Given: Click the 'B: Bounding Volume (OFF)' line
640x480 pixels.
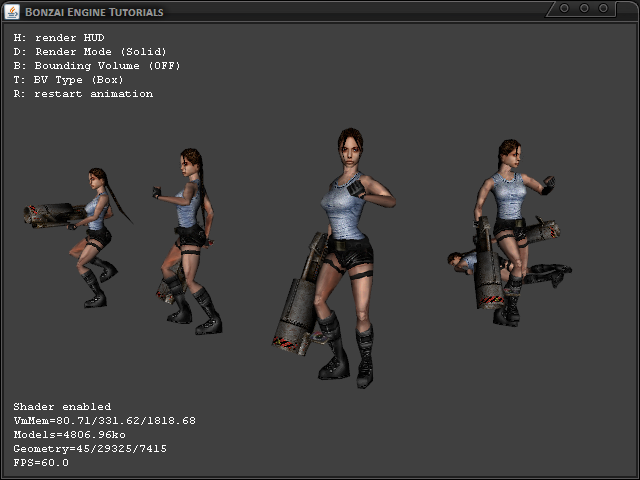Looking at the screenshot, I should 97,65.
